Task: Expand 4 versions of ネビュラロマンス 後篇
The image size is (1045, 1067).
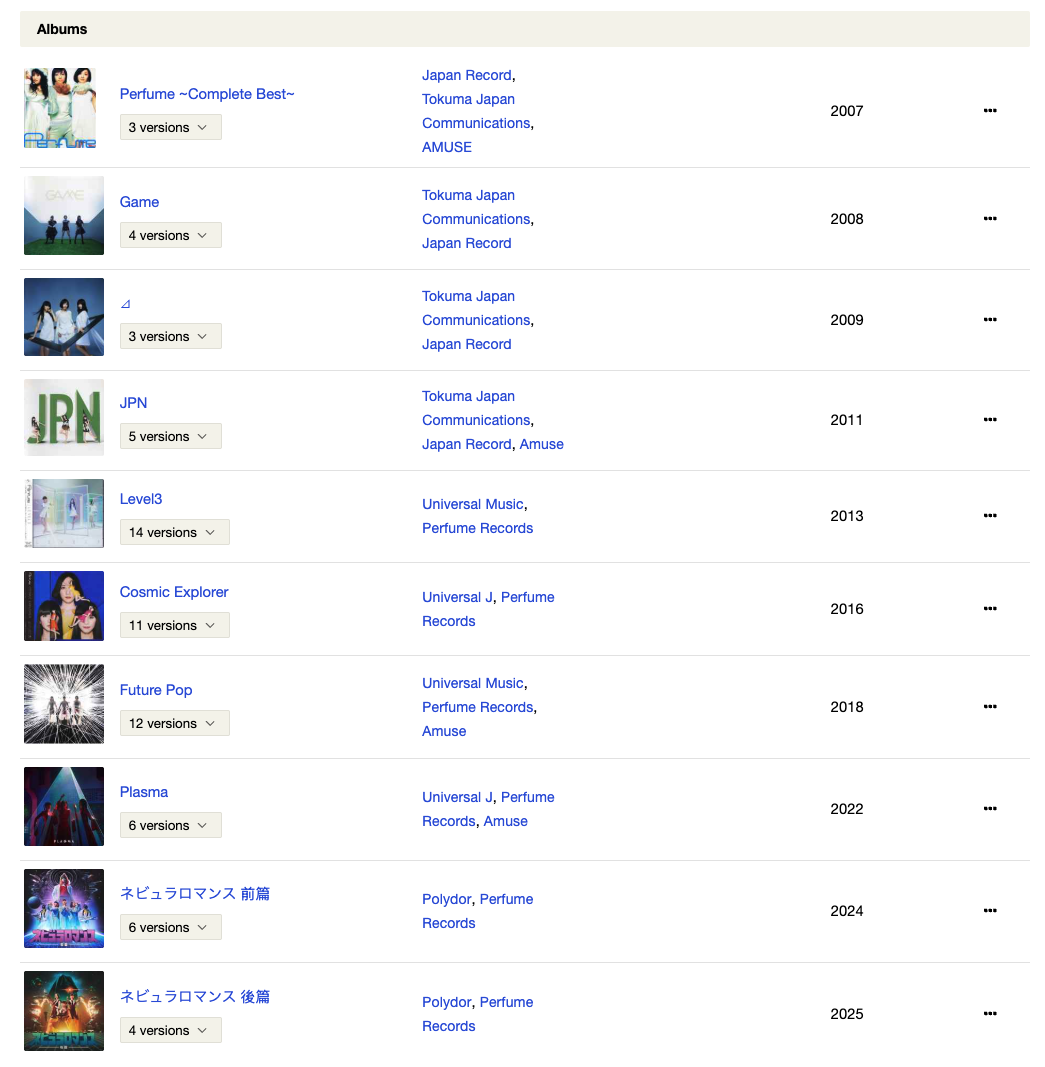Action: coord(171,1030)
